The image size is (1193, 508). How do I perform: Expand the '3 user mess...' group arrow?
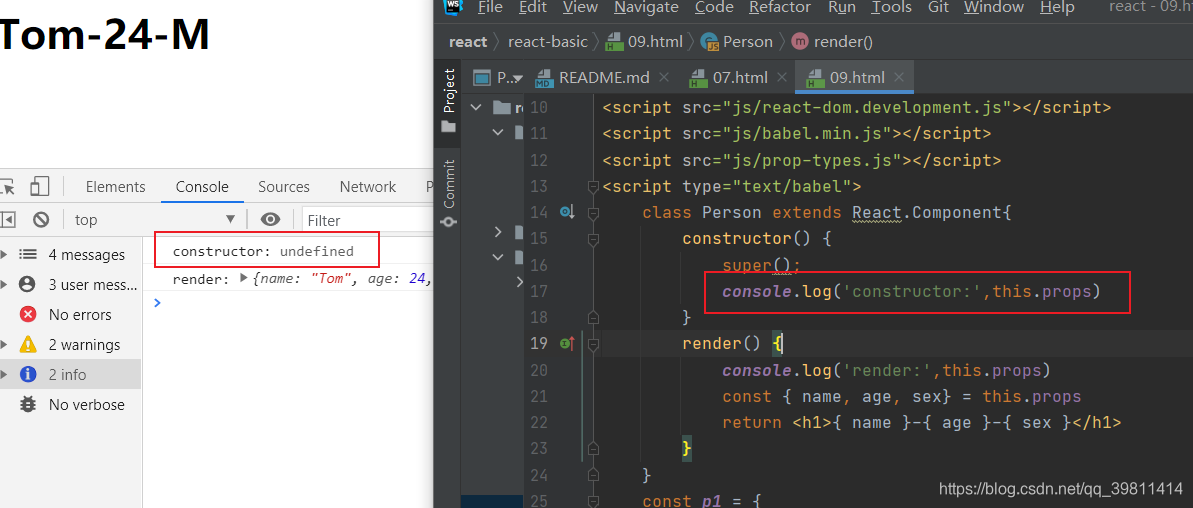click(x=4, y=284)
